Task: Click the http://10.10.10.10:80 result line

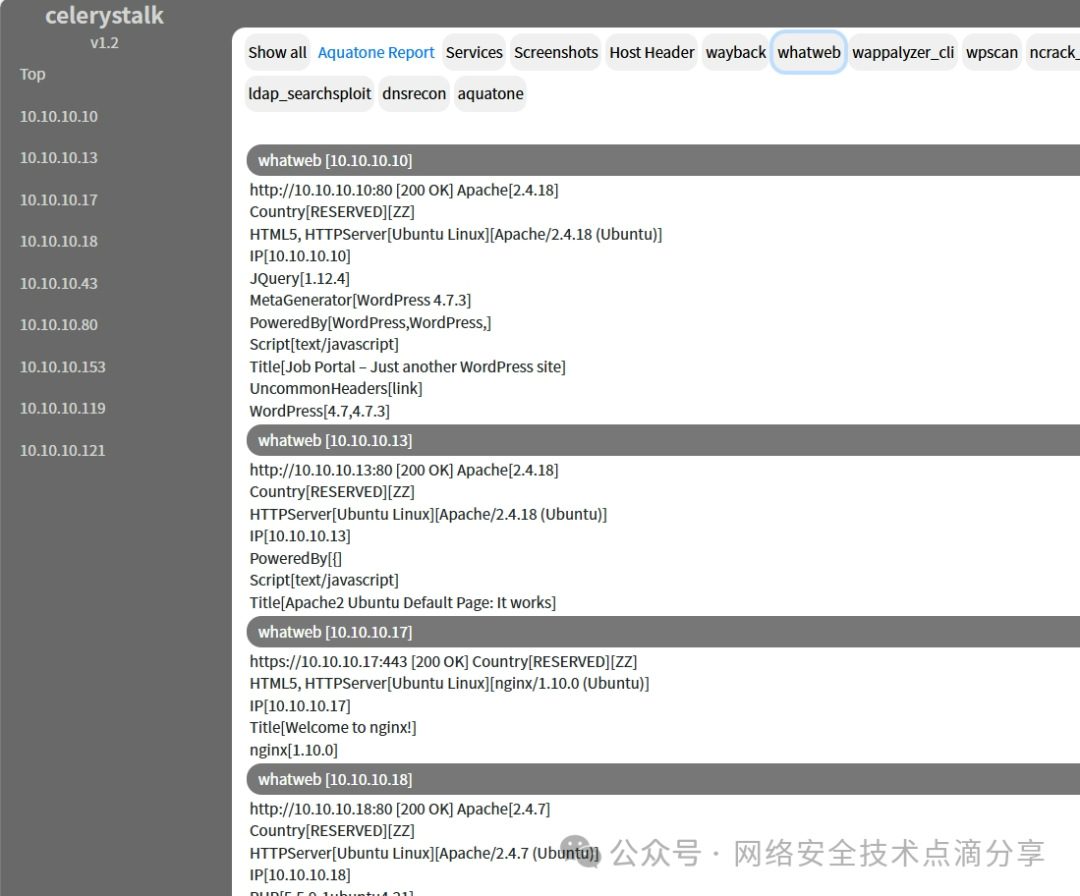Action: pyautogui.click(x=404, y=190)
